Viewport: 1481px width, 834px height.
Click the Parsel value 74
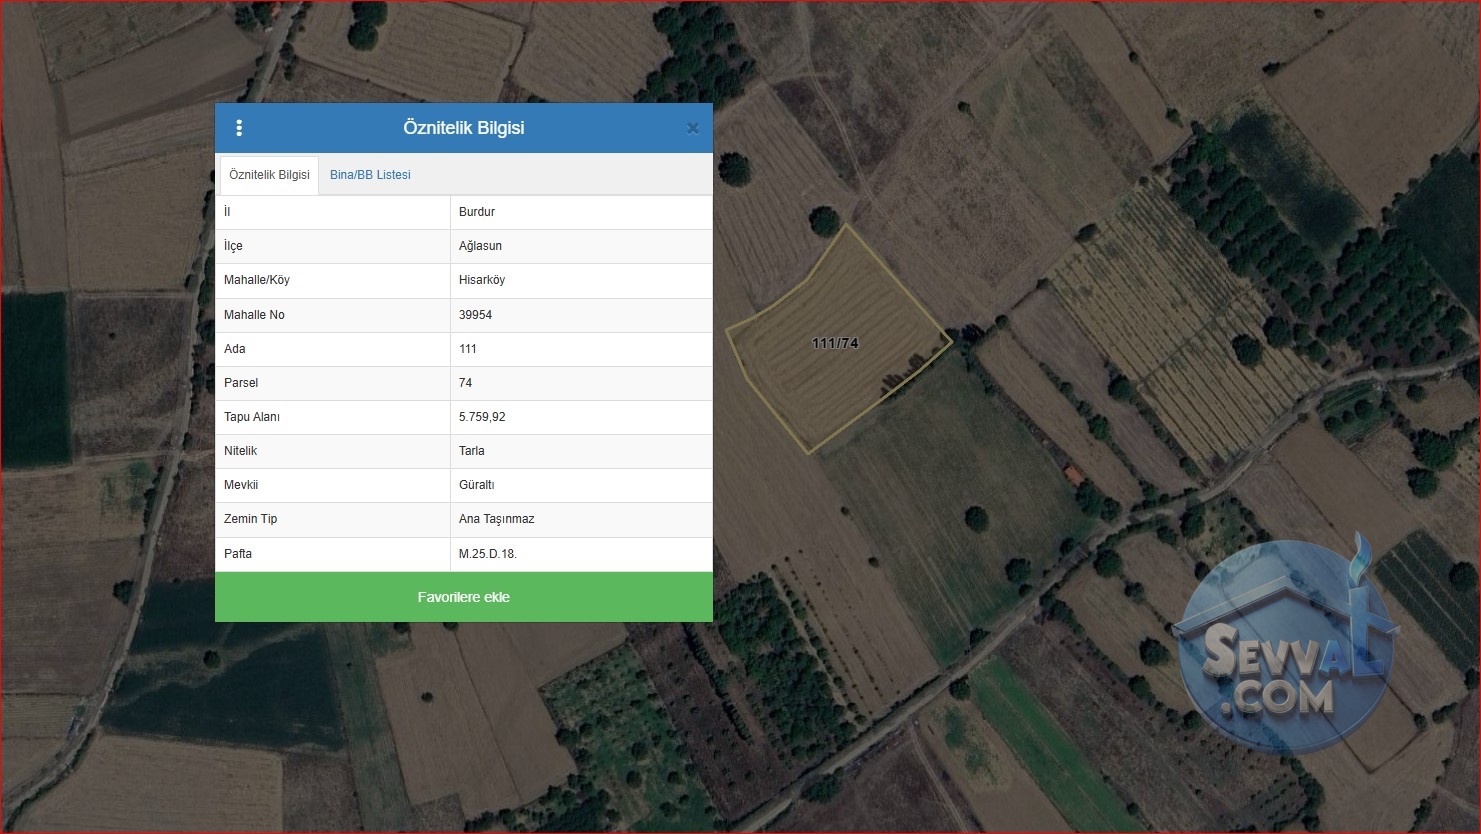coord(465,383)
